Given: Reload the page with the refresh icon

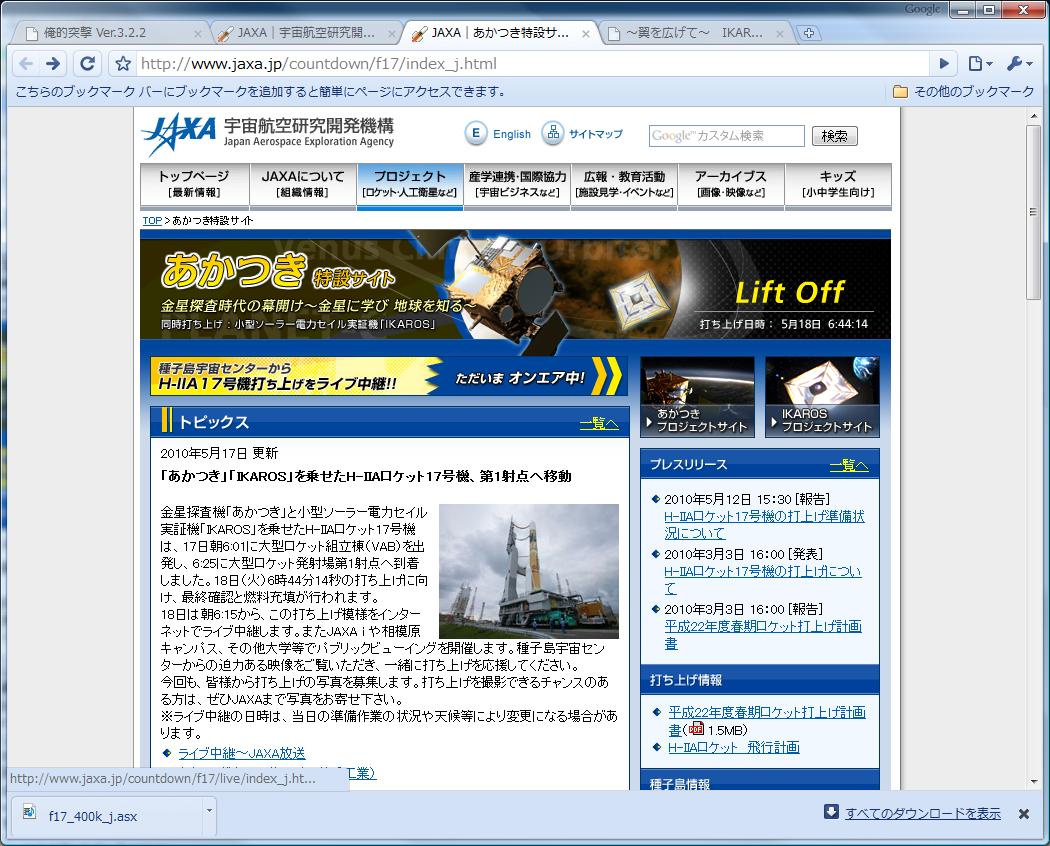Looking at the screenshot, I should click(87, 64).
